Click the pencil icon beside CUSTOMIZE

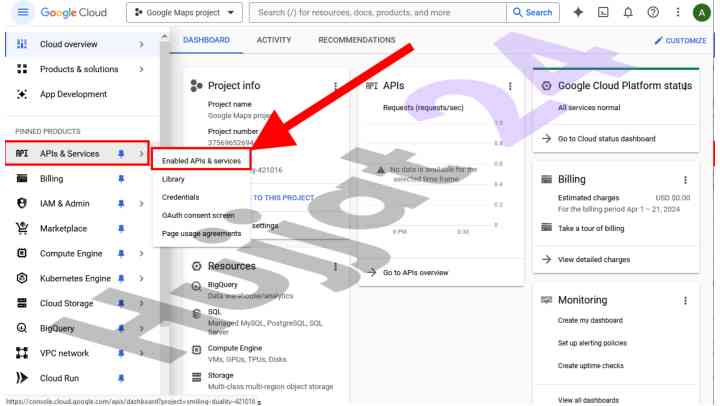point(658,40)
